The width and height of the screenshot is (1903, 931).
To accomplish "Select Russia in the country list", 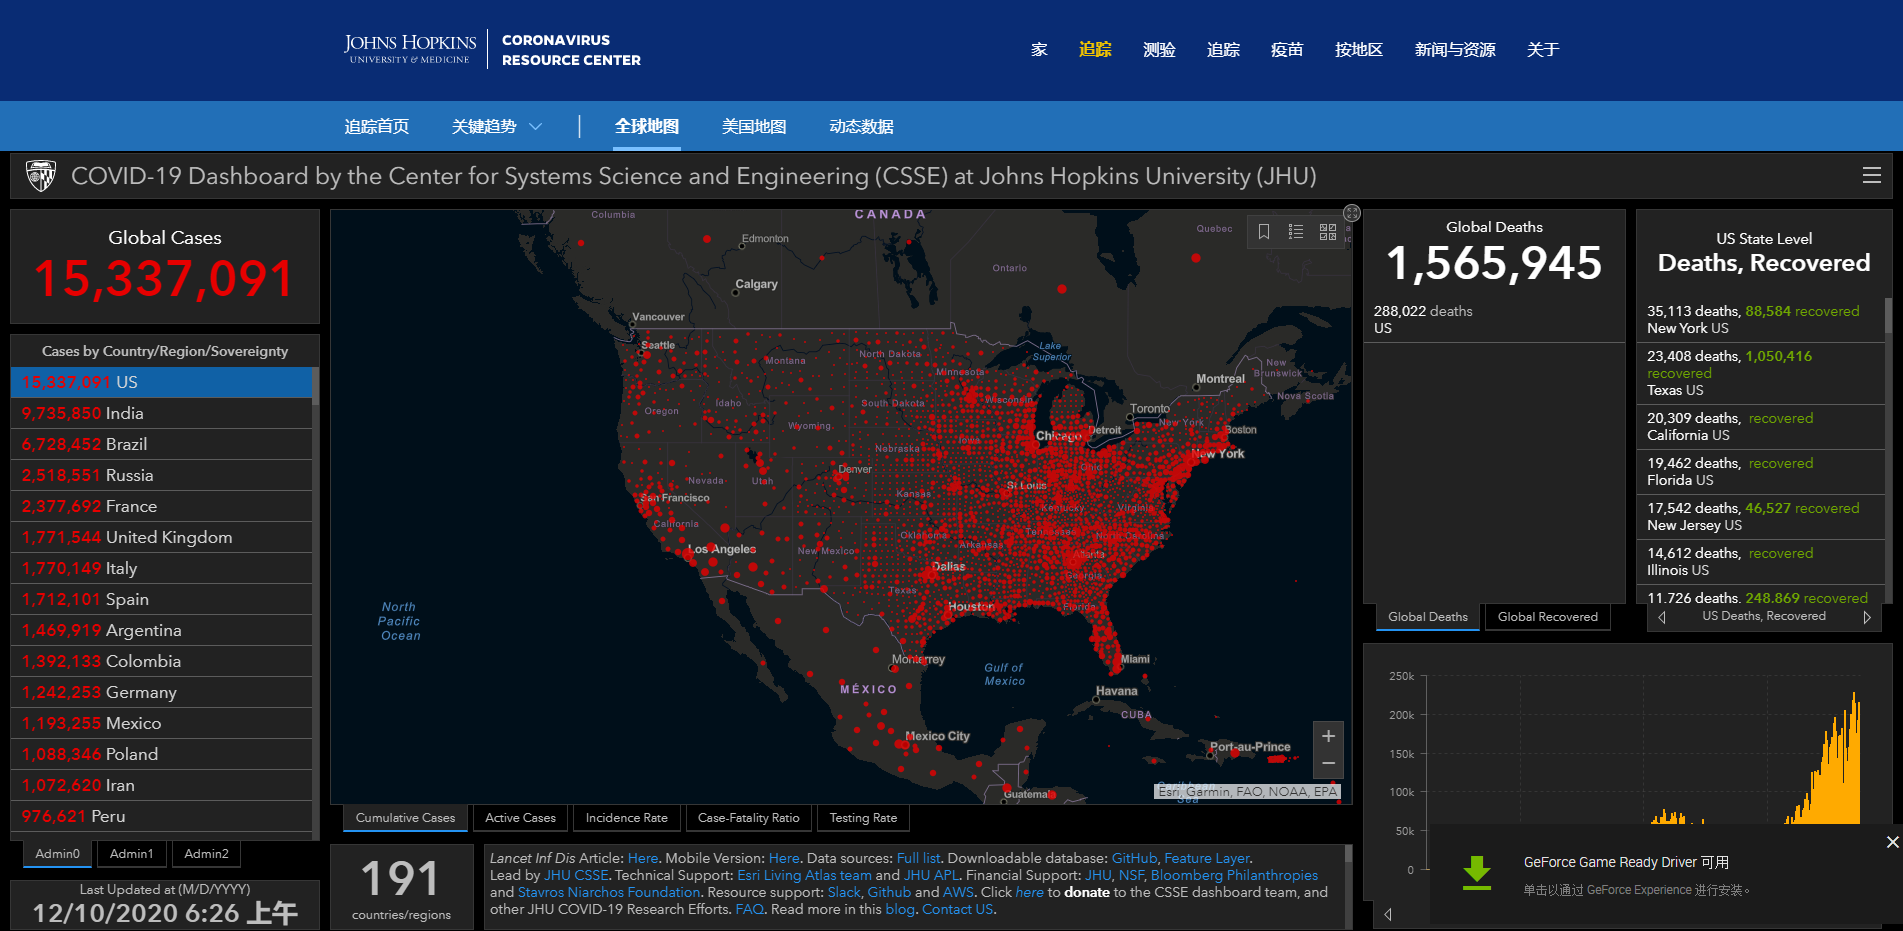I will pyautogui.click(x=162, y=475).
